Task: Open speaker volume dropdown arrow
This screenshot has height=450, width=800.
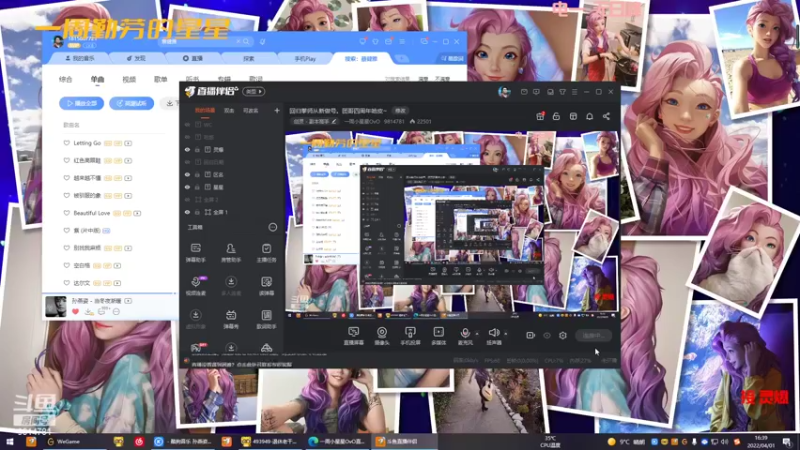Action: [x=506, y=334]
